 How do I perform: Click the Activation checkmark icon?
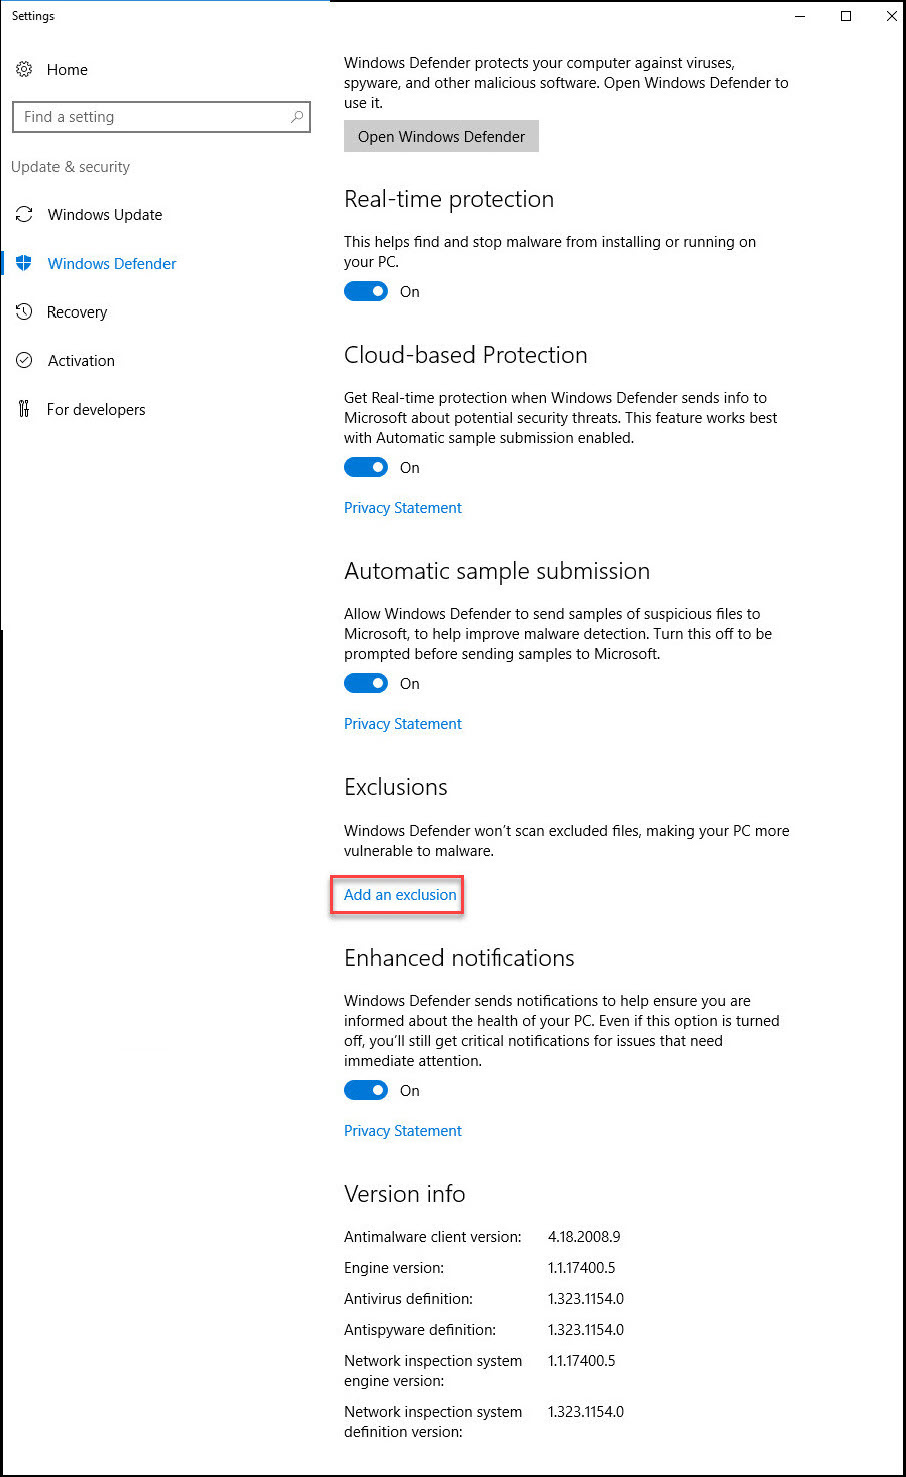coord(24,360)
